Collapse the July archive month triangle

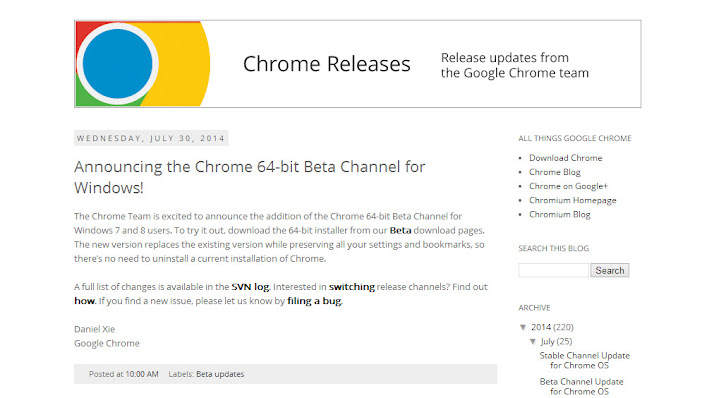533,342
